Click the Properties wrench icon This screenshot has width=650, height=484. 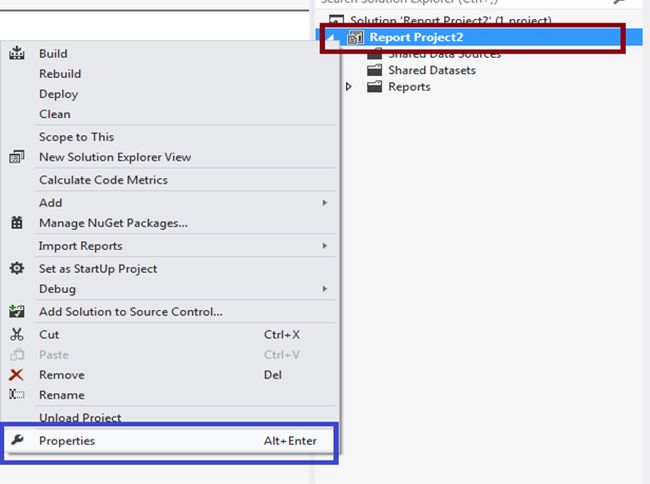pos(16,440)
